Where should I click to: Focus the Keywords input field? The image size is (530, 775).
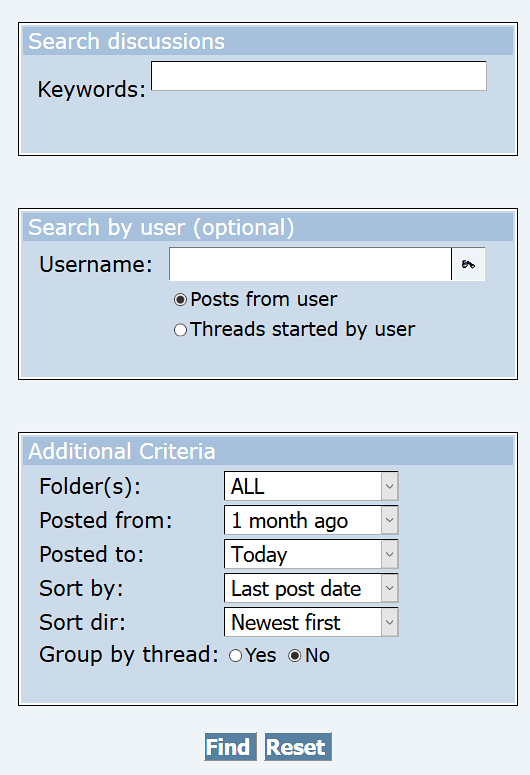pos(319,76)
